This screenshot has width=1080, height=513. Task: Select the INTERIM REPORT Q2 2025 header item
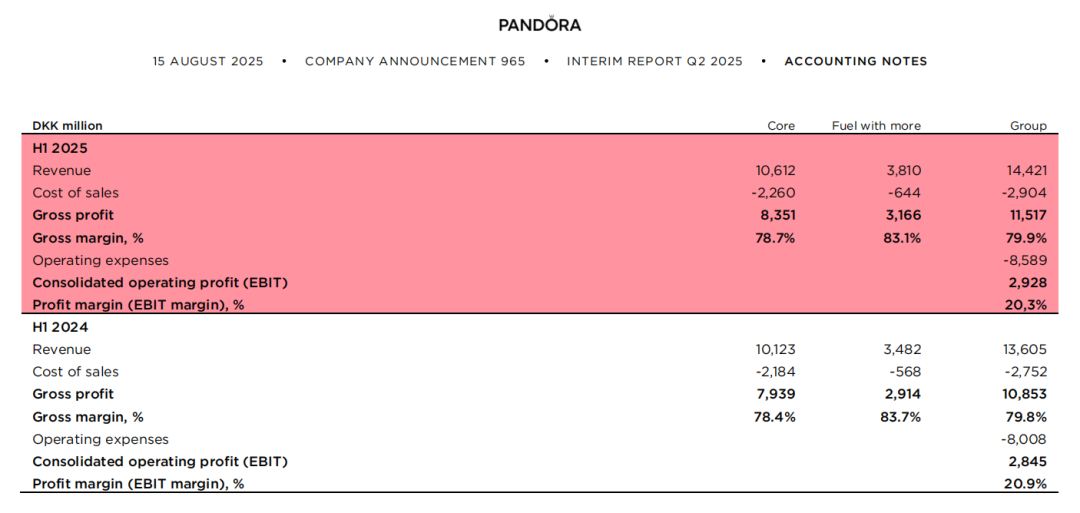point(654,61)
